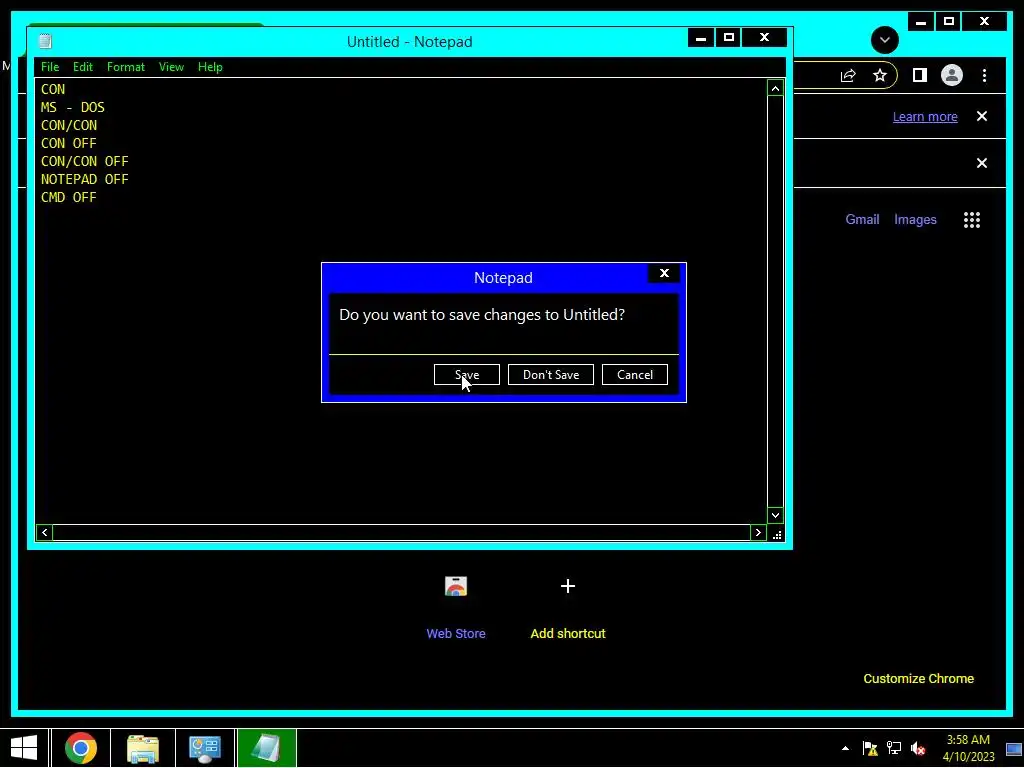Open Notepad Edit menu

click(x=83, y=67)
